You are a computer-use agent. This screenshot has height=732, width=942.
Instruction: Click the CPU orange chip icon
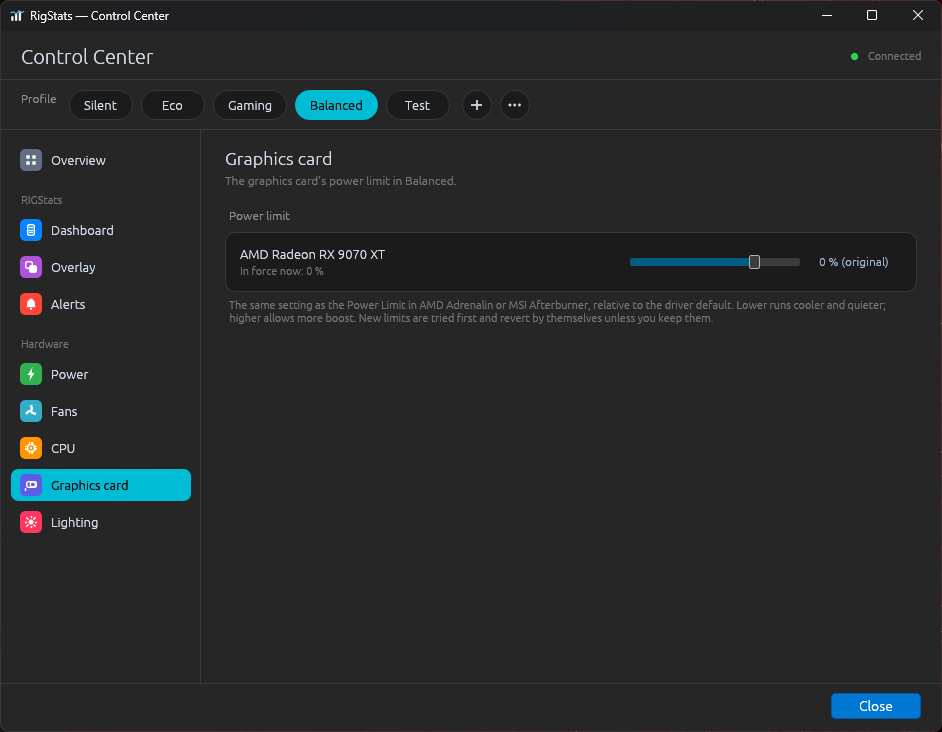click(31, 448)
